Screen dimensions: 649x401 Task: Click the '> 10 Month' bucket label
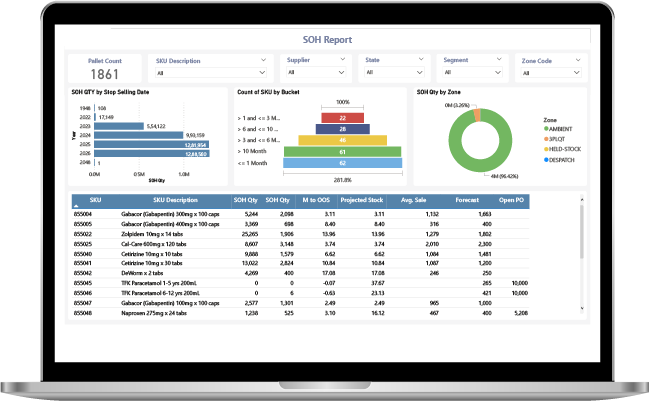click(x=252, y=151)
